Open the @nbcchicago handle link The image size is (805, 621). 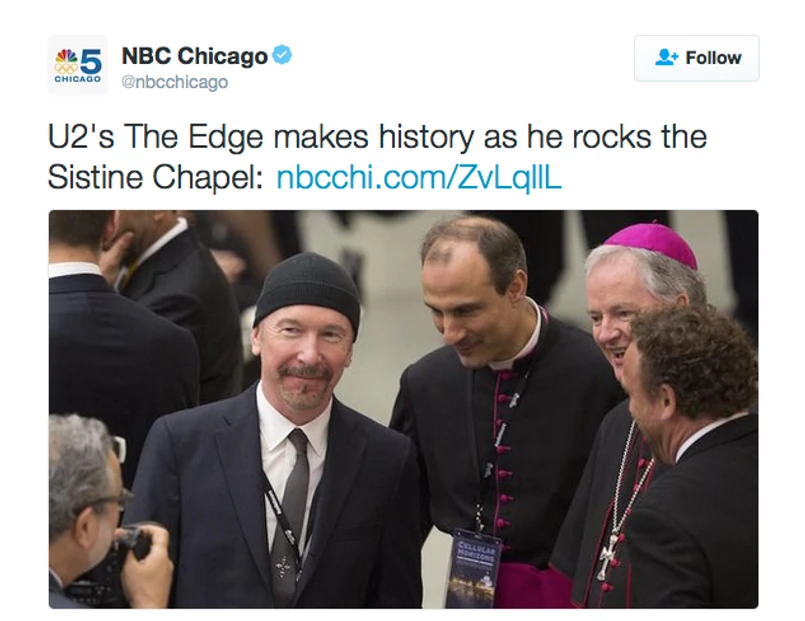pos(175,82)
